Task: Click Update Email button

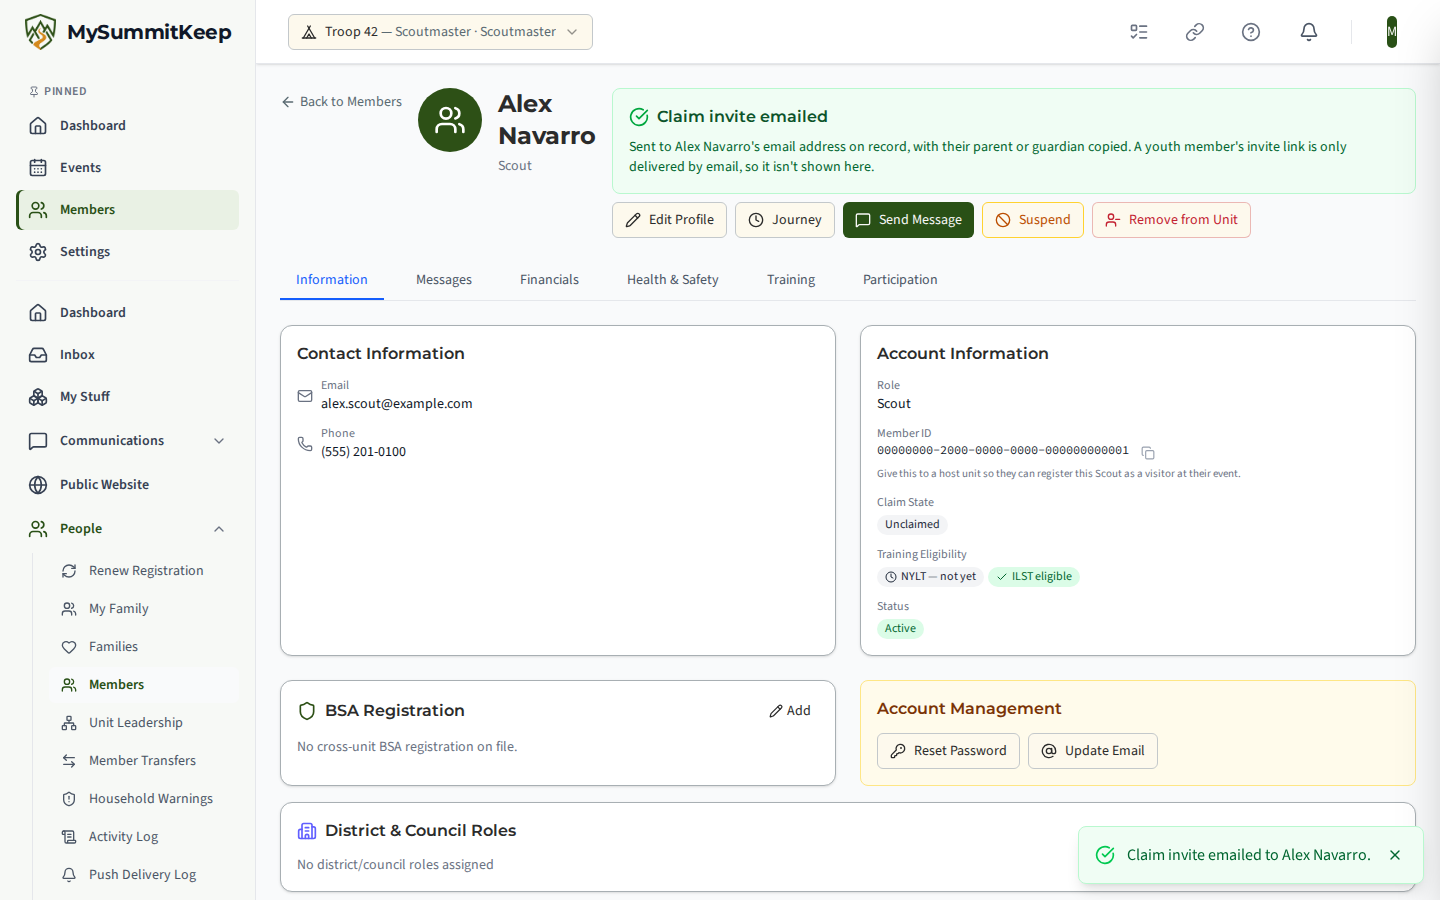Action: pyautogui.click(x=1093, y=751)
